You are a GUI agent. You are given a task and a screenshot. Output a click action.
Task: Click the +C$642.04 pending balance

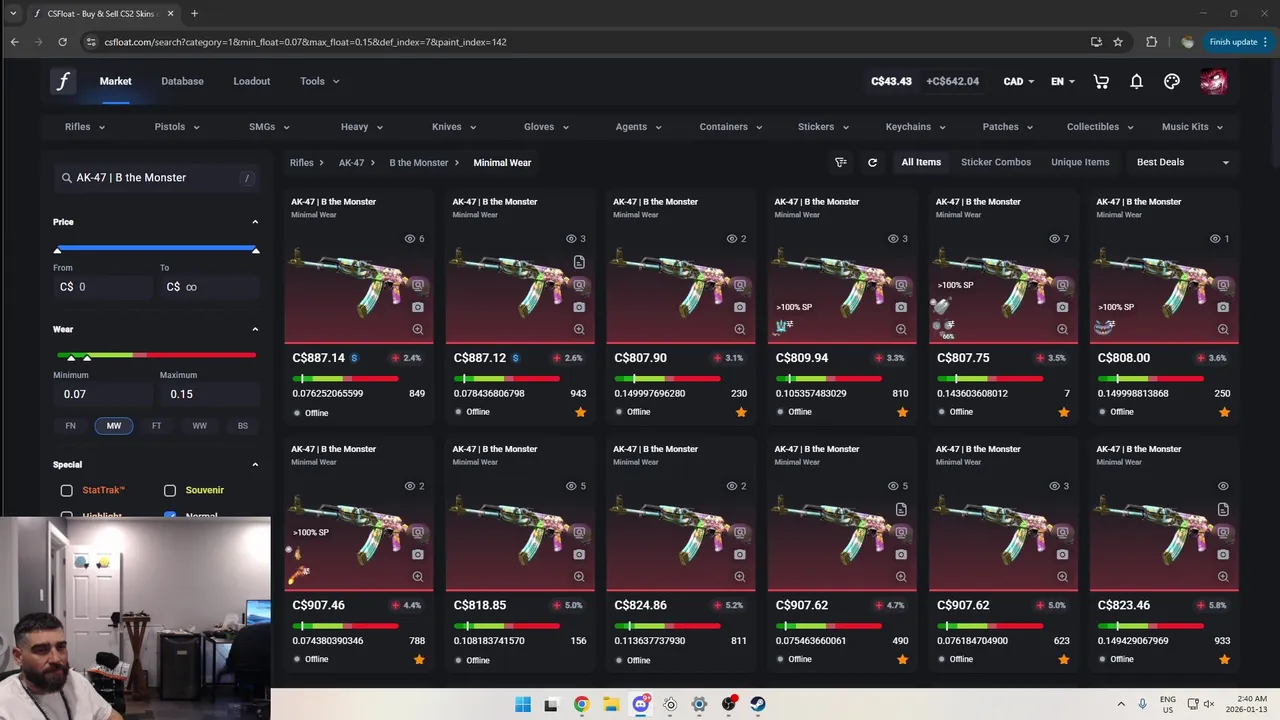[x=952, y=81]
